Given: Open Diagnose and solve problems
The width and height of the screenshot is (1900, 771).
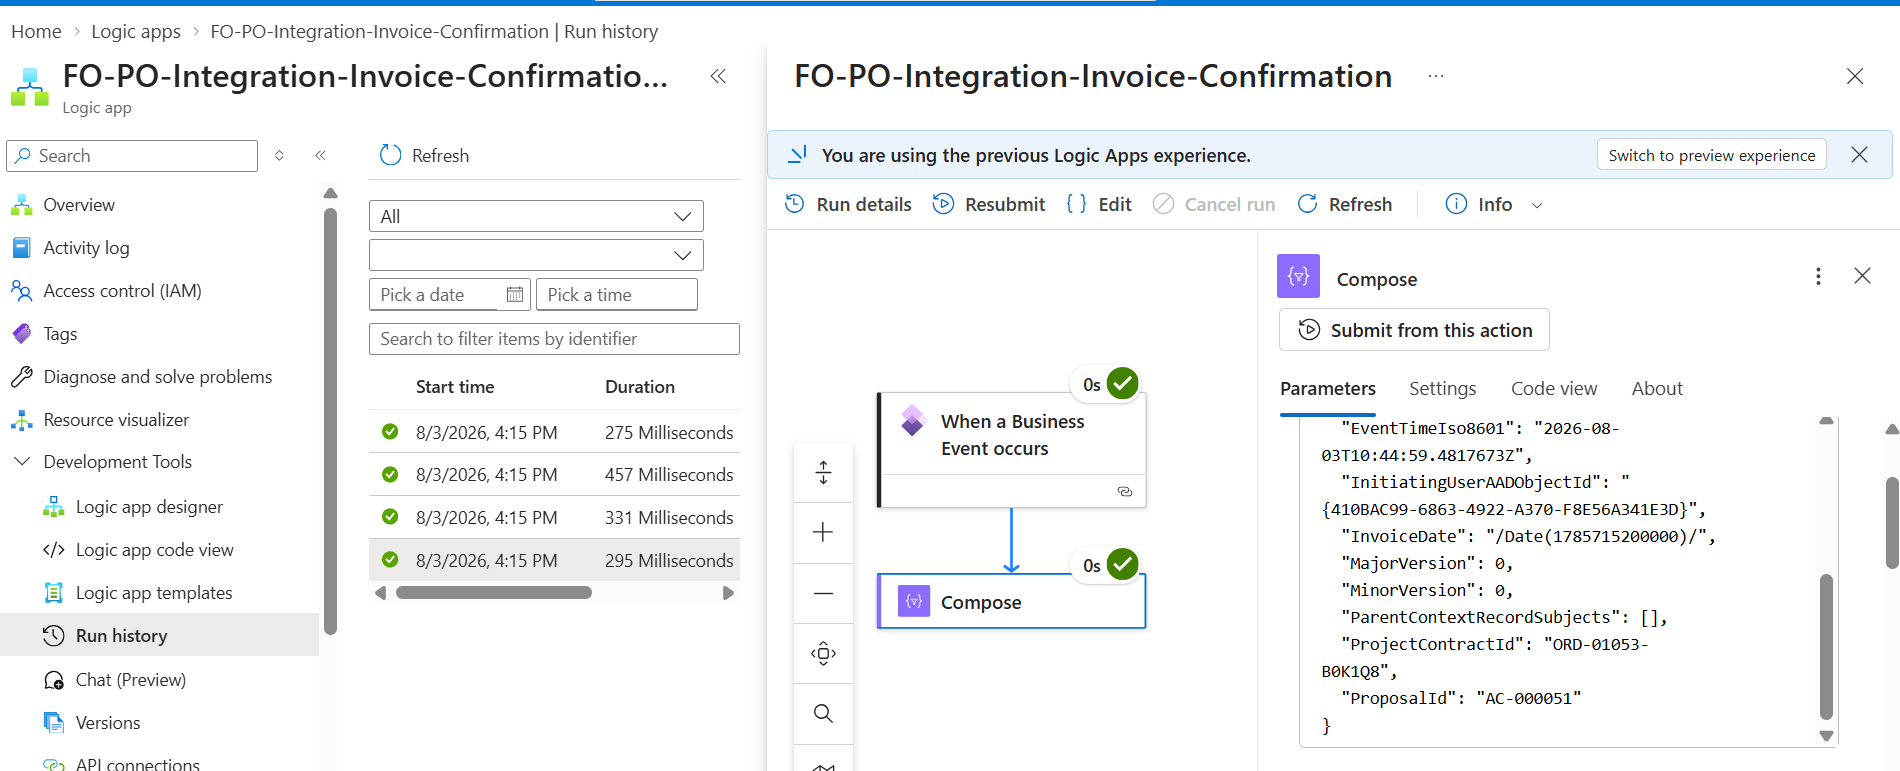Looking at the screenshot, I should coord(157,377).
